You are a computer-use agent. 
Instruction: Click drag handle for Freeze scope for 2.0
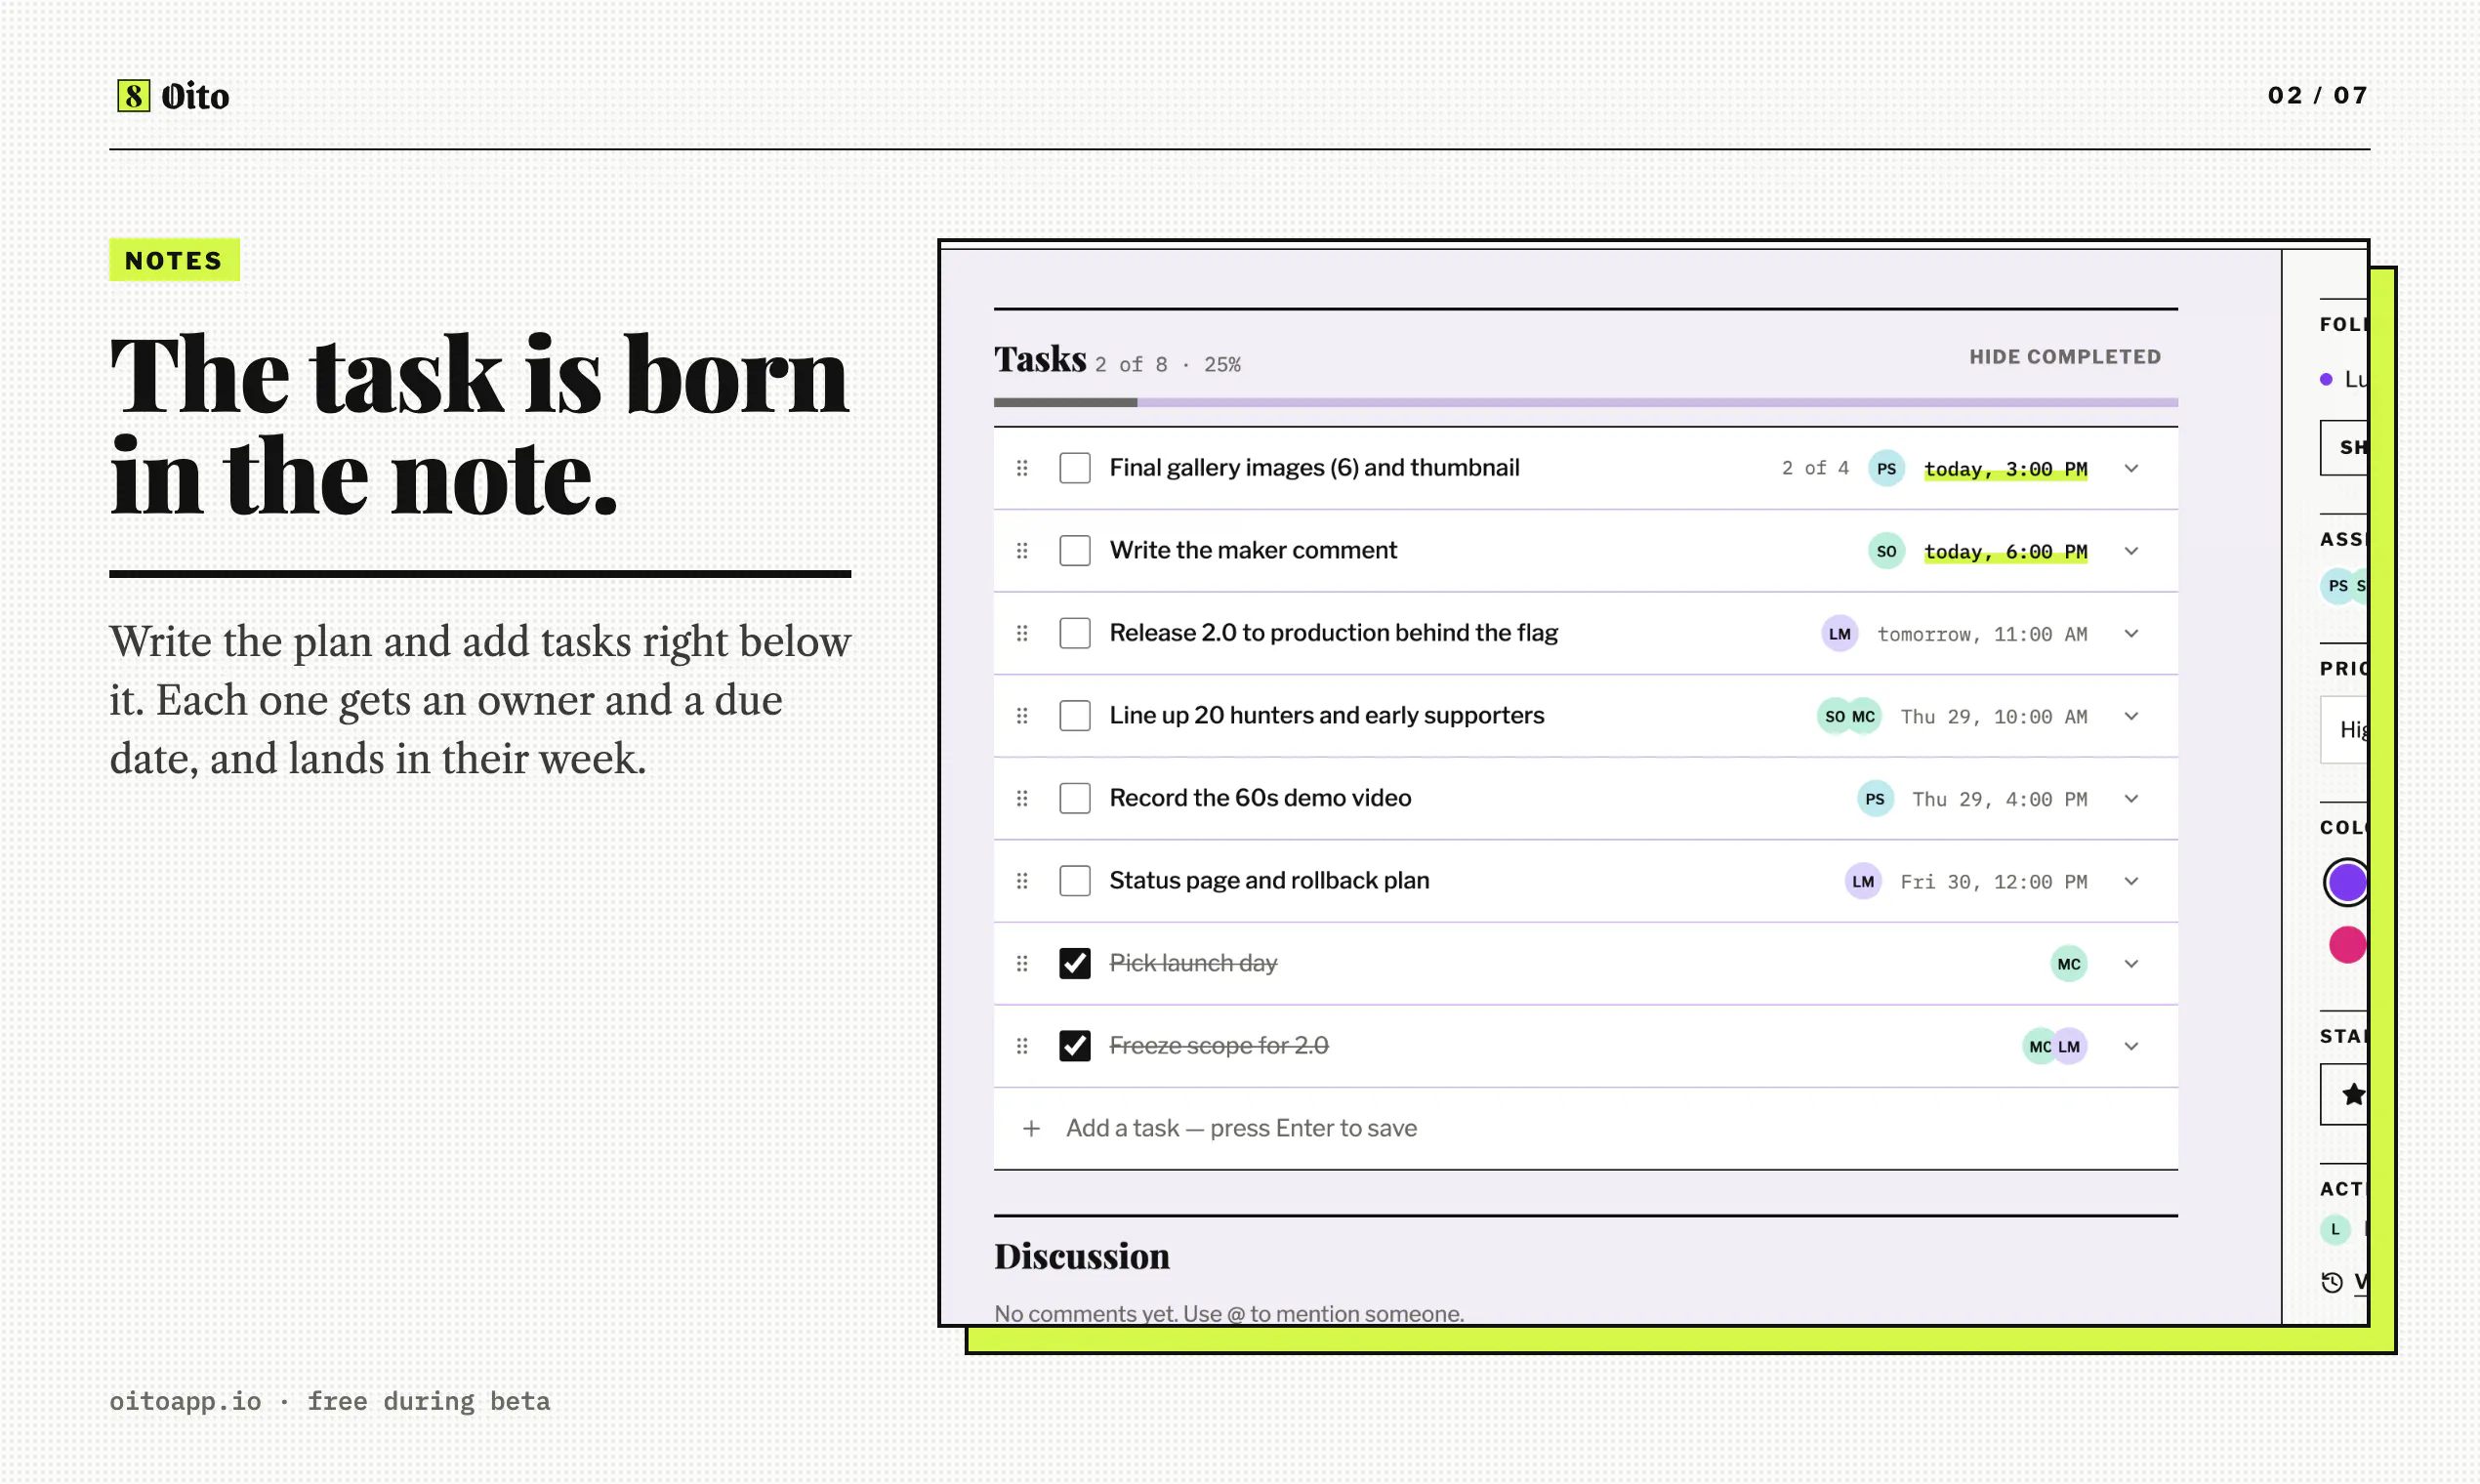(x=1022, y=1046)
